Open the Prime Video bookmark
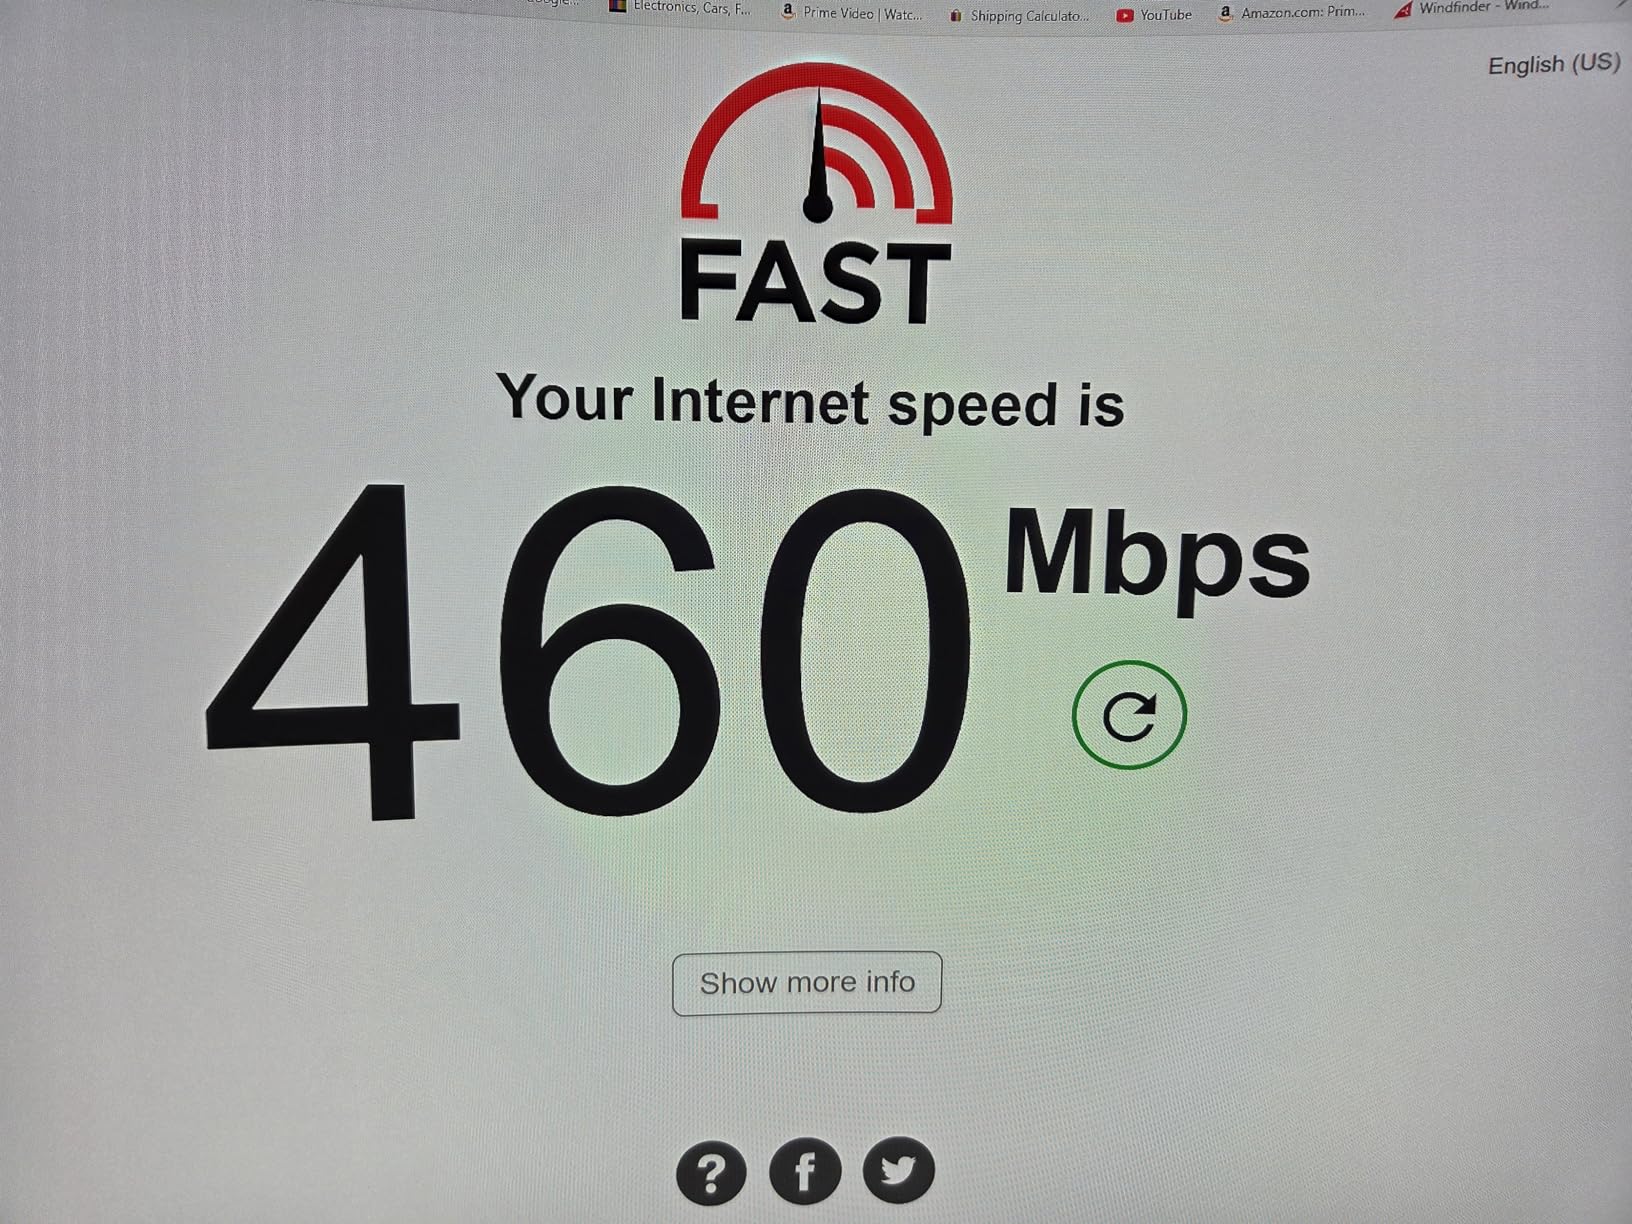Image resolution: width=1632 pixels, height=1224 pixels. (851, 13)
